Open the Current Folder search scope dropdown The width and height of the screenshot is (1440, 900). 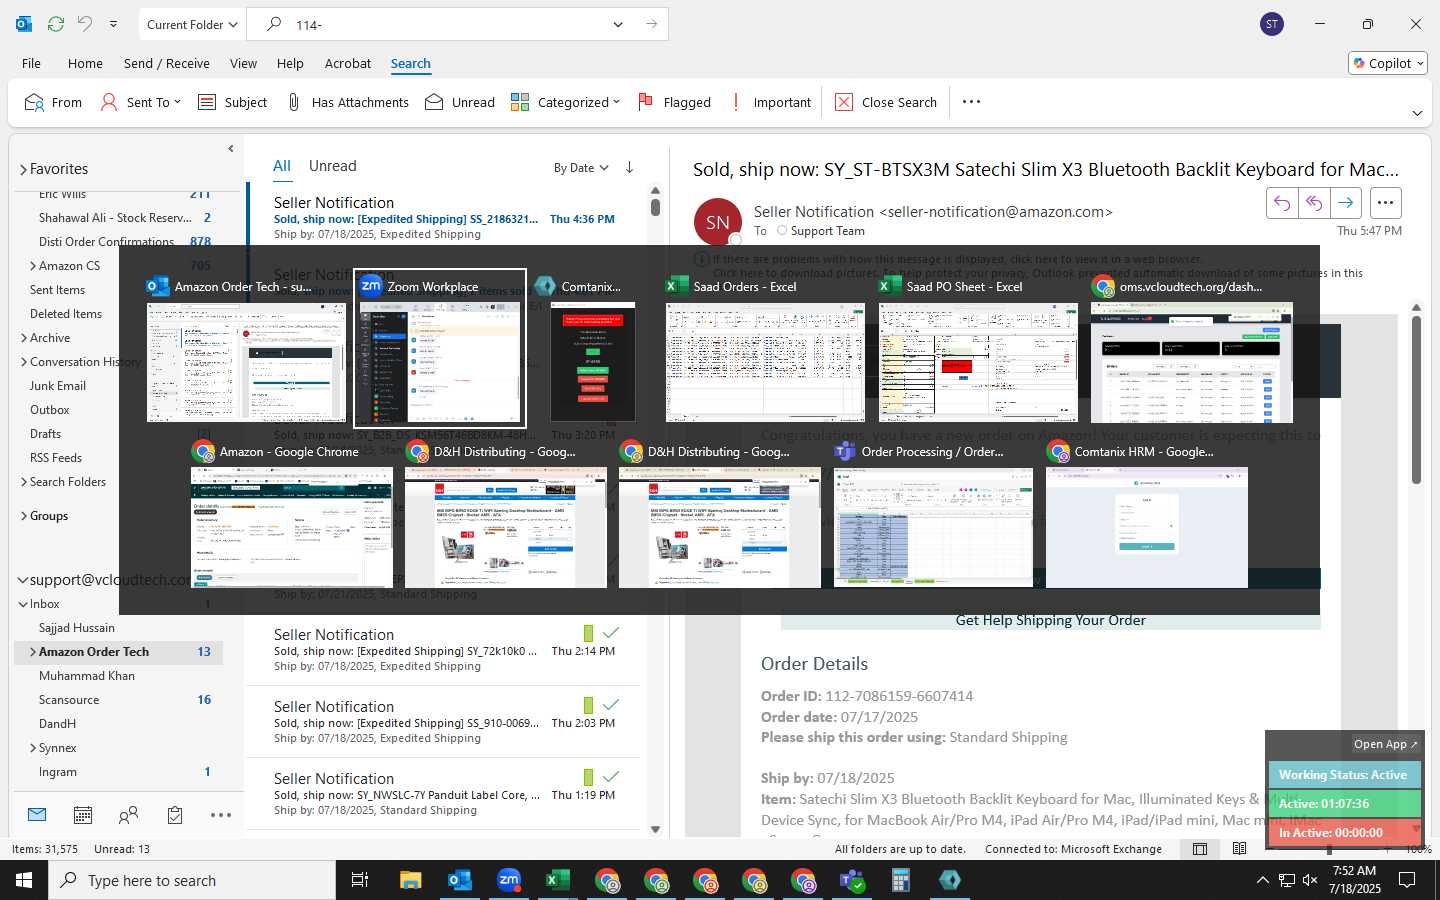coord(192,24)
